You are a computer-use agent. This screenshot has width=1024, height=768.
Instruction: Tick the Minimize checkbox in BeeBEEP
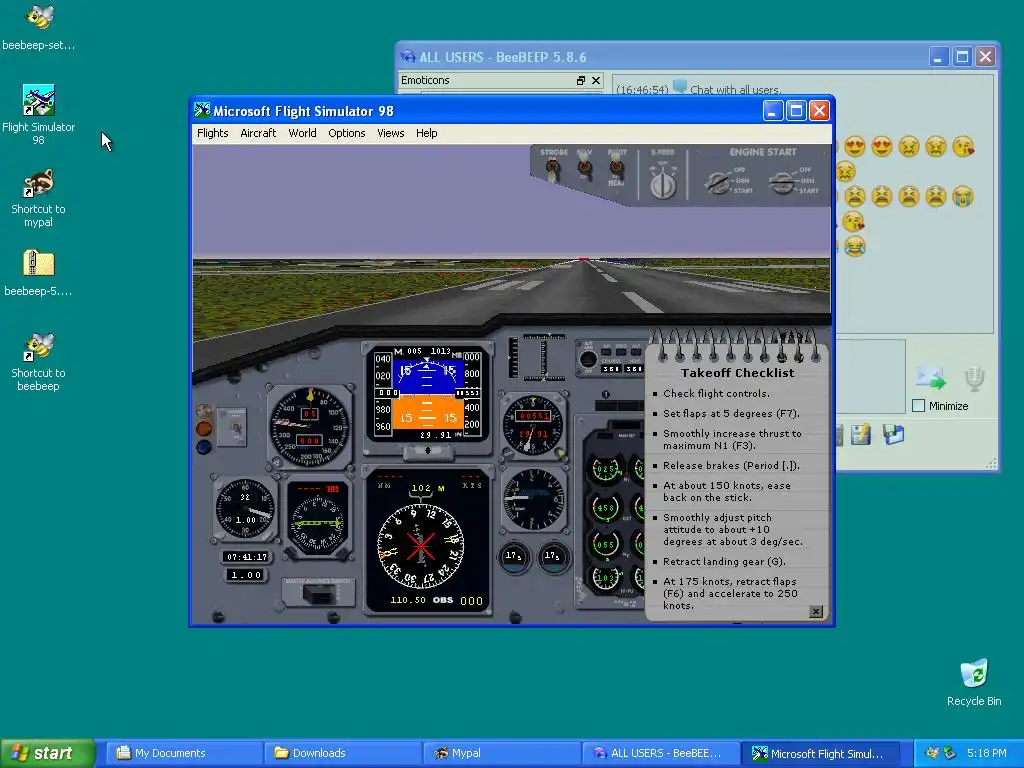(x=918, y=406)
